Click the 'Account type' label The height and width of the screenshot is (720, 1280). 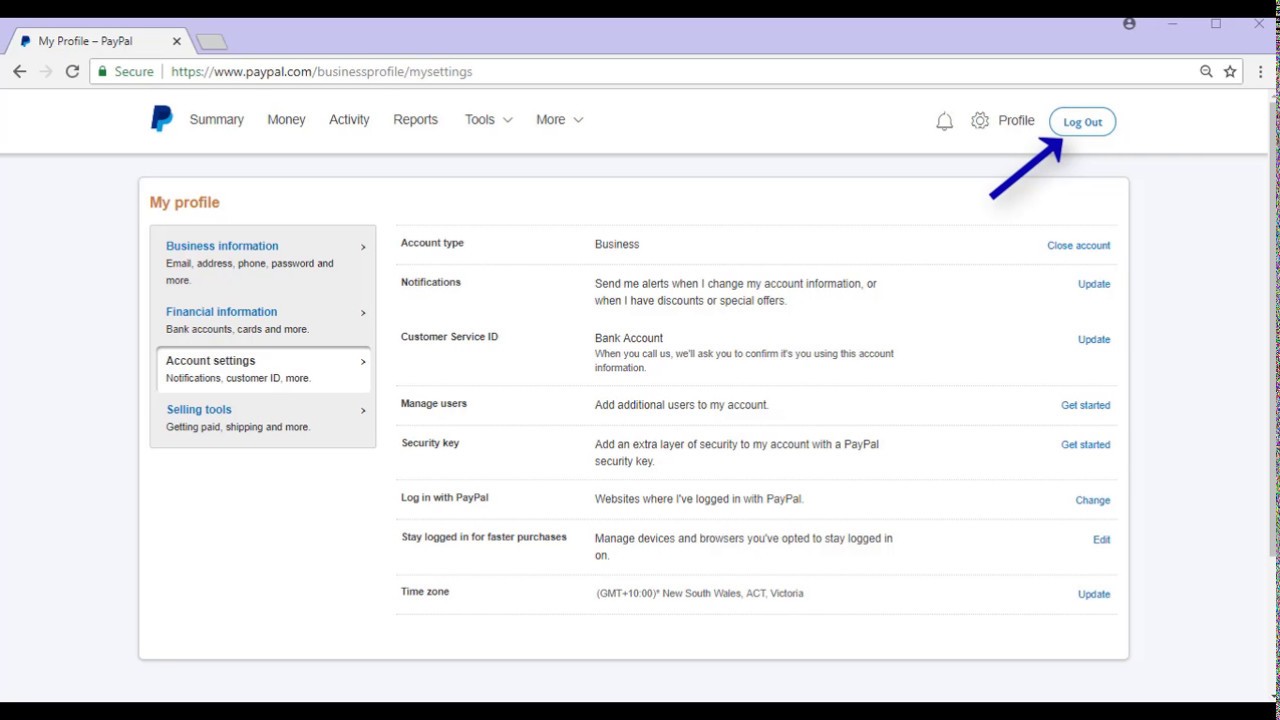[432, 243]
